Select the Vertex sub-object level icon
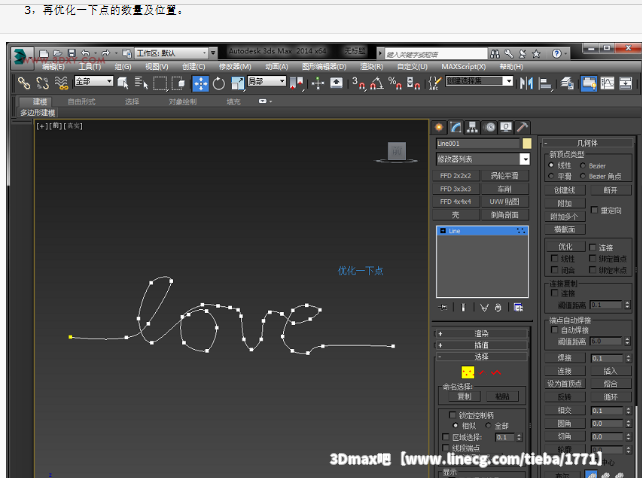Image resolution: width=642 pixels, height=478 pixels. pyautogui.click(x=468, y=372)
